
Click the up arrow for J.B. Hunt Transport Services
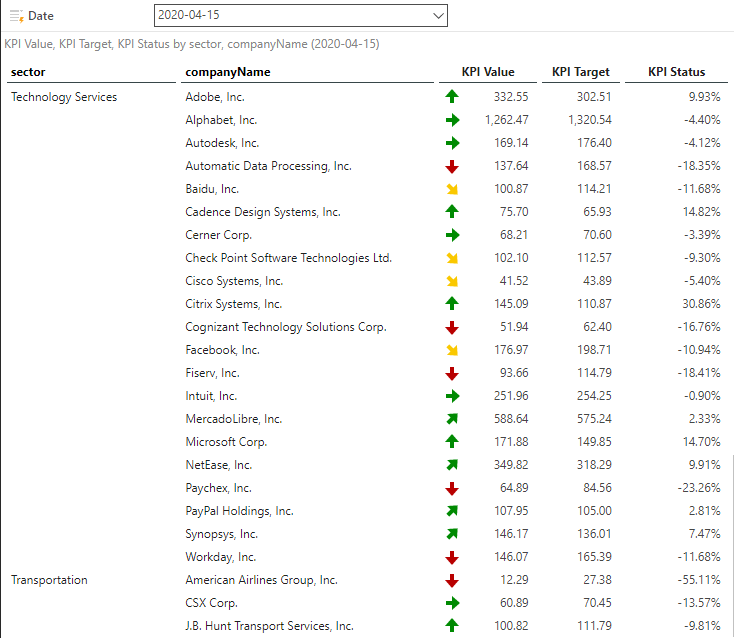pos(452,625)
